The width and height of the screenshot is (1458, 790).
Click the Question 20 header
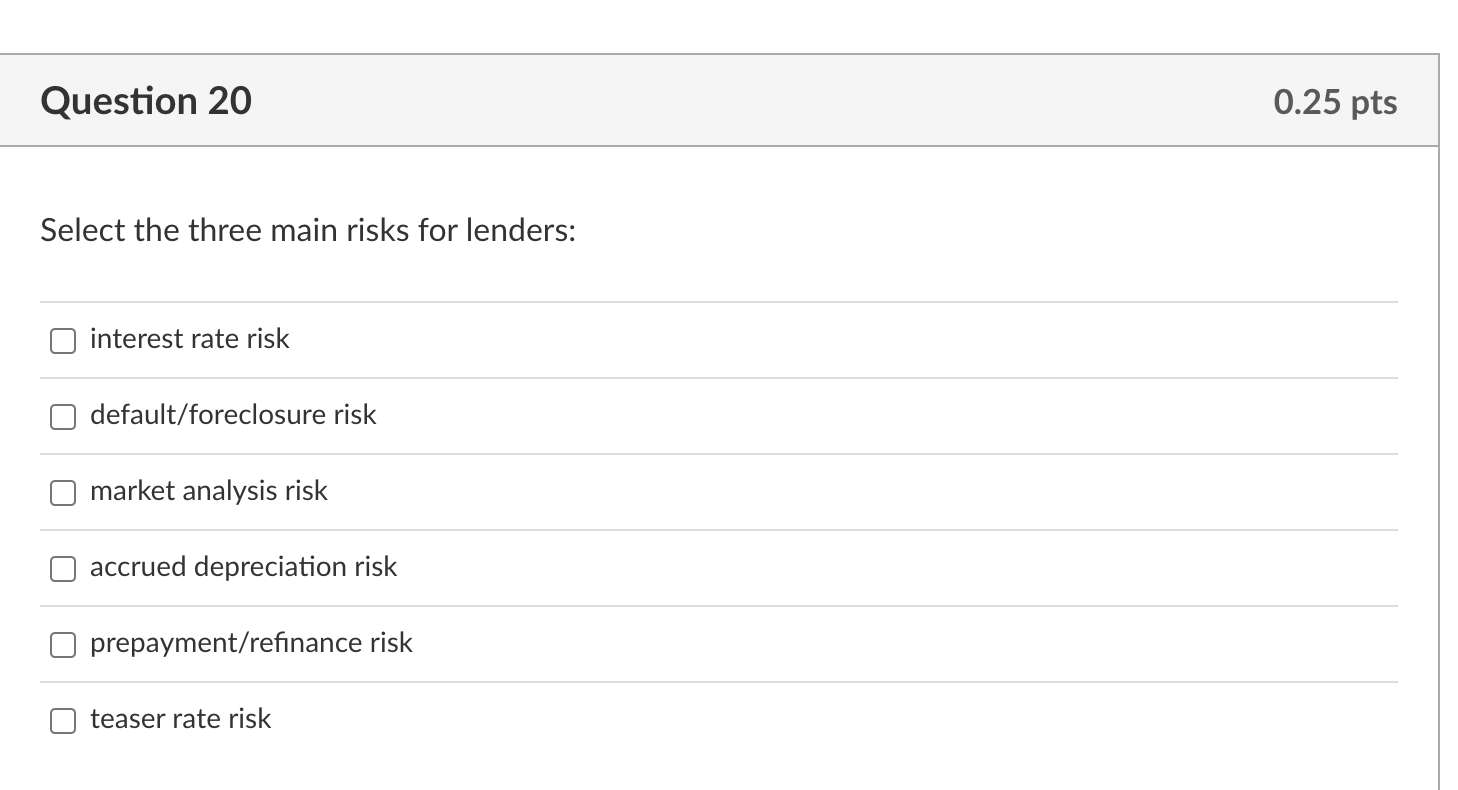click(x=146, y=100)
